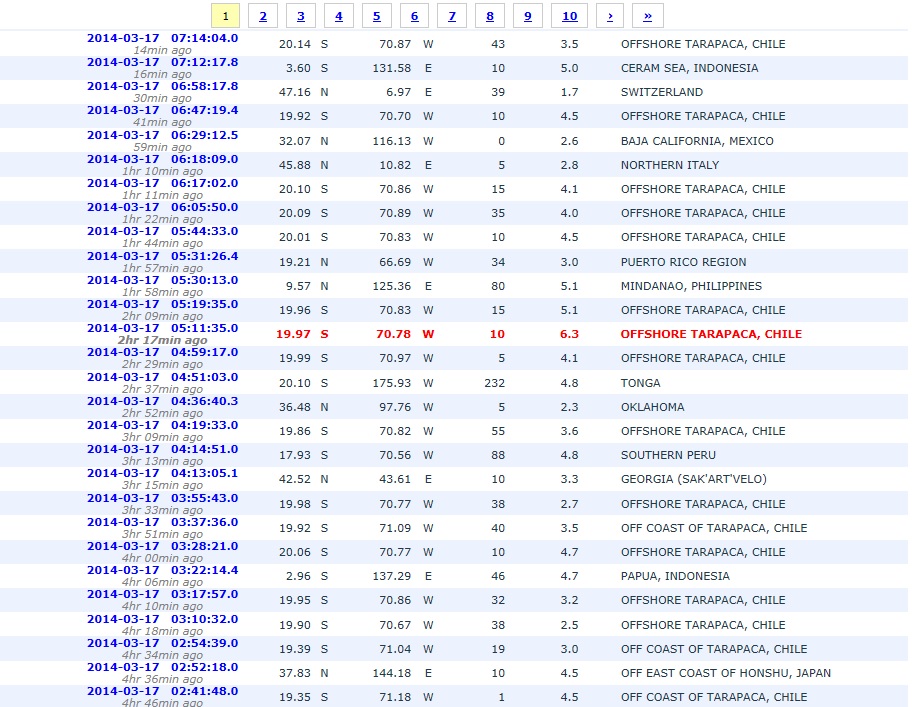Go to results page 3
912x707 pixels.
pos(301,16)
